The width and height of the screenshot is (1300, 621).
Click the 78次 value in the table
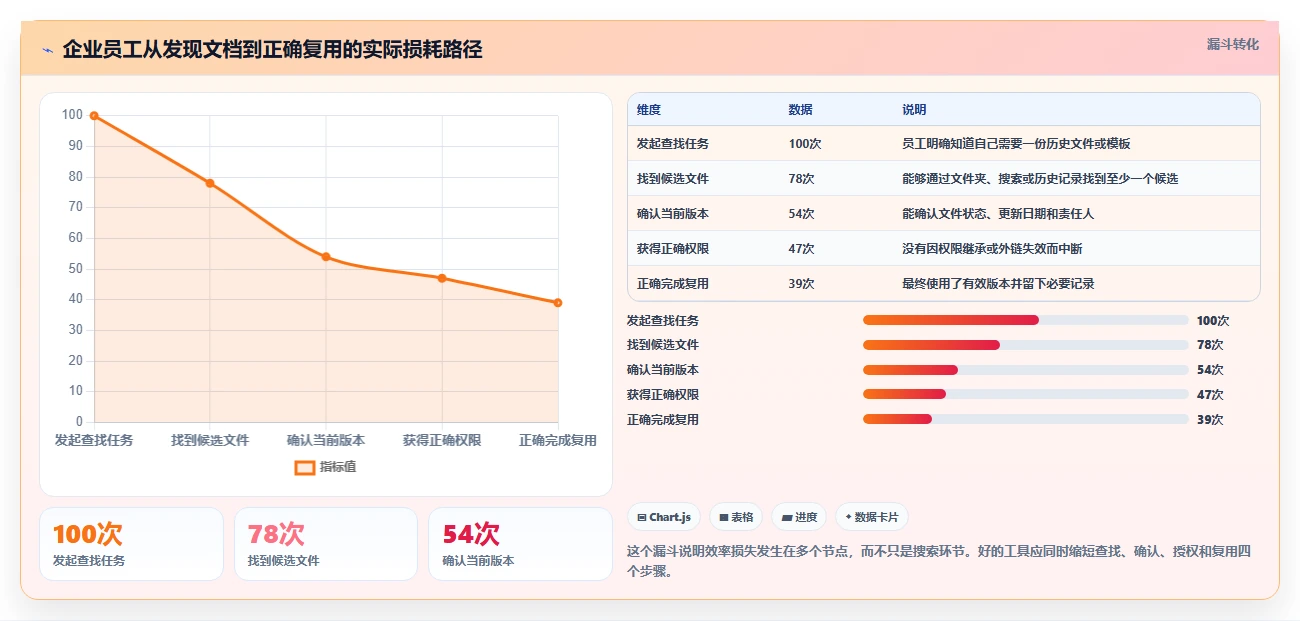(801, 179)
